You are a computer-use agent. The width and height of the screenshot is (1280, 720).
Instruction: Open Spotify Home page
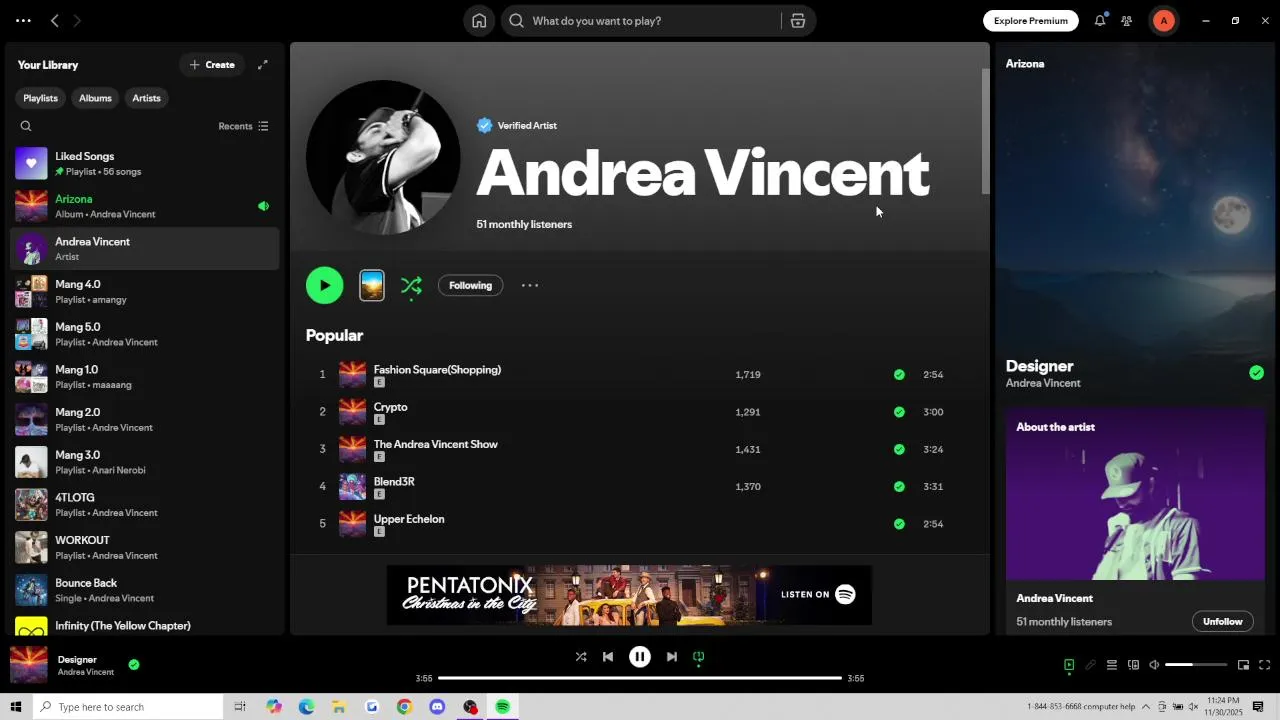pos(479,21)
